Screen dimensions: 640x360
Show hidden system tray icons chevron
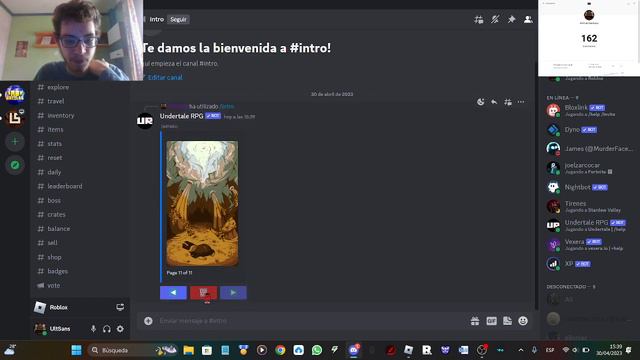point(521,350)
